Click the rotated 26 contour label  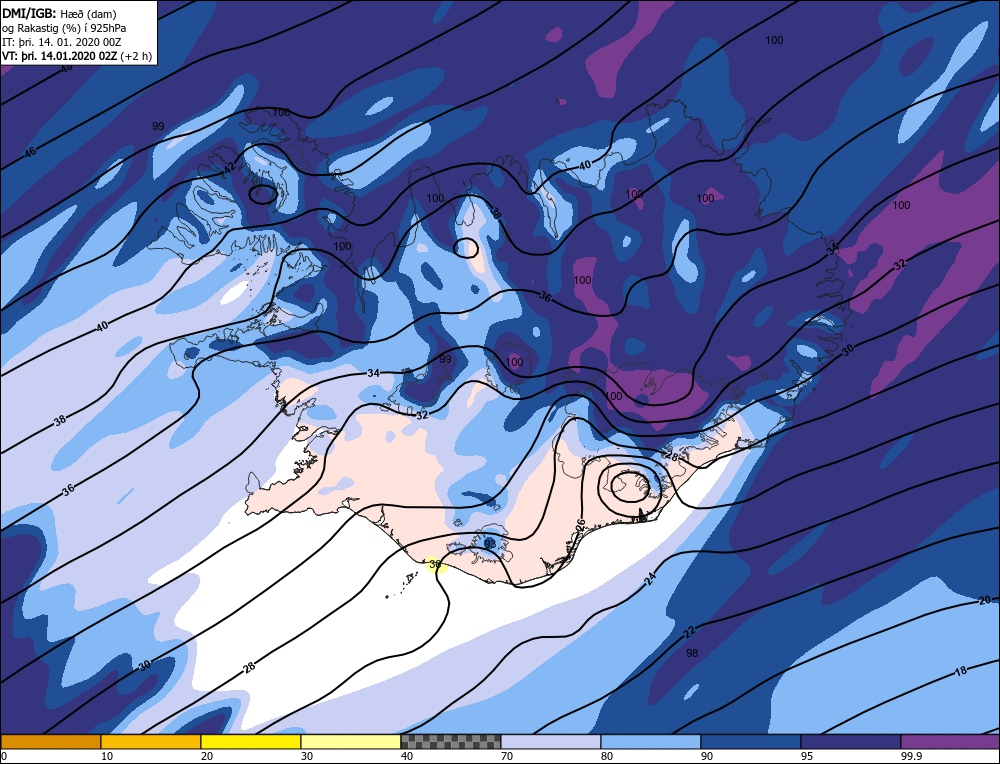coord(580,525)
